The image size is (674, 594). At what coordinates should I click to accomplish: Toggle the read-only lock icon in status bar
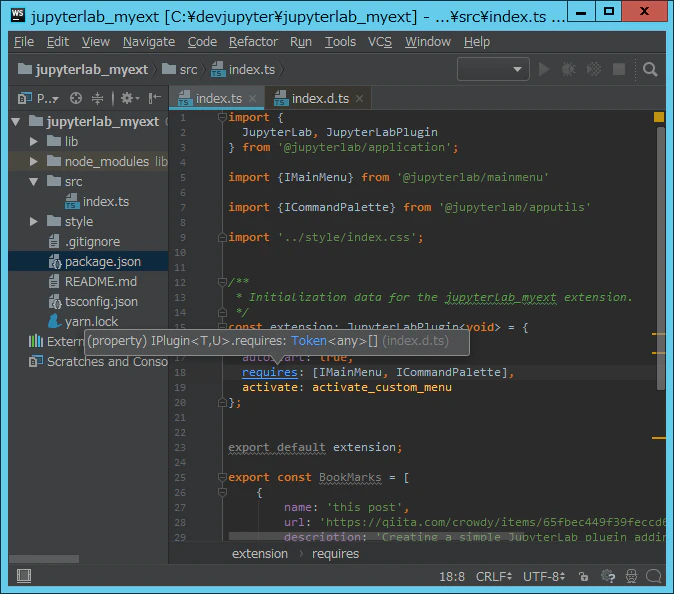[x=583, y=576]
